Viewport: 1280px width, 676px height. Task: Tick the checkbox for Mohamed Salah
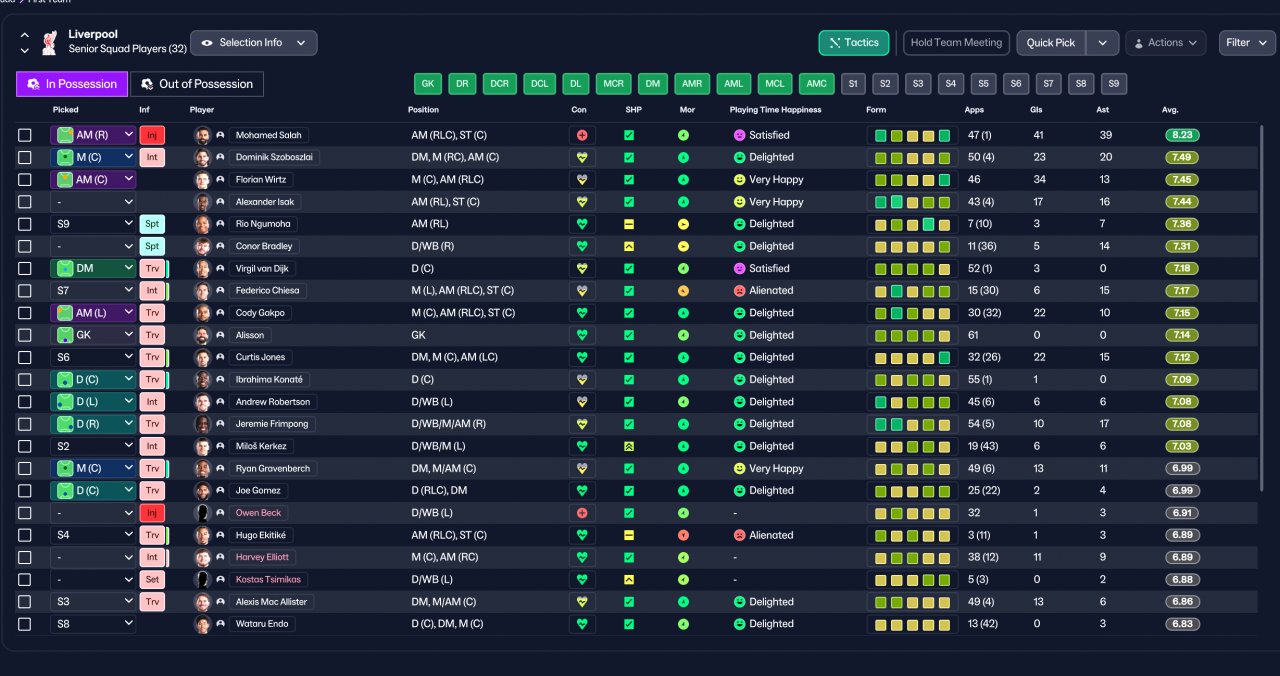(x=25, y=135)
